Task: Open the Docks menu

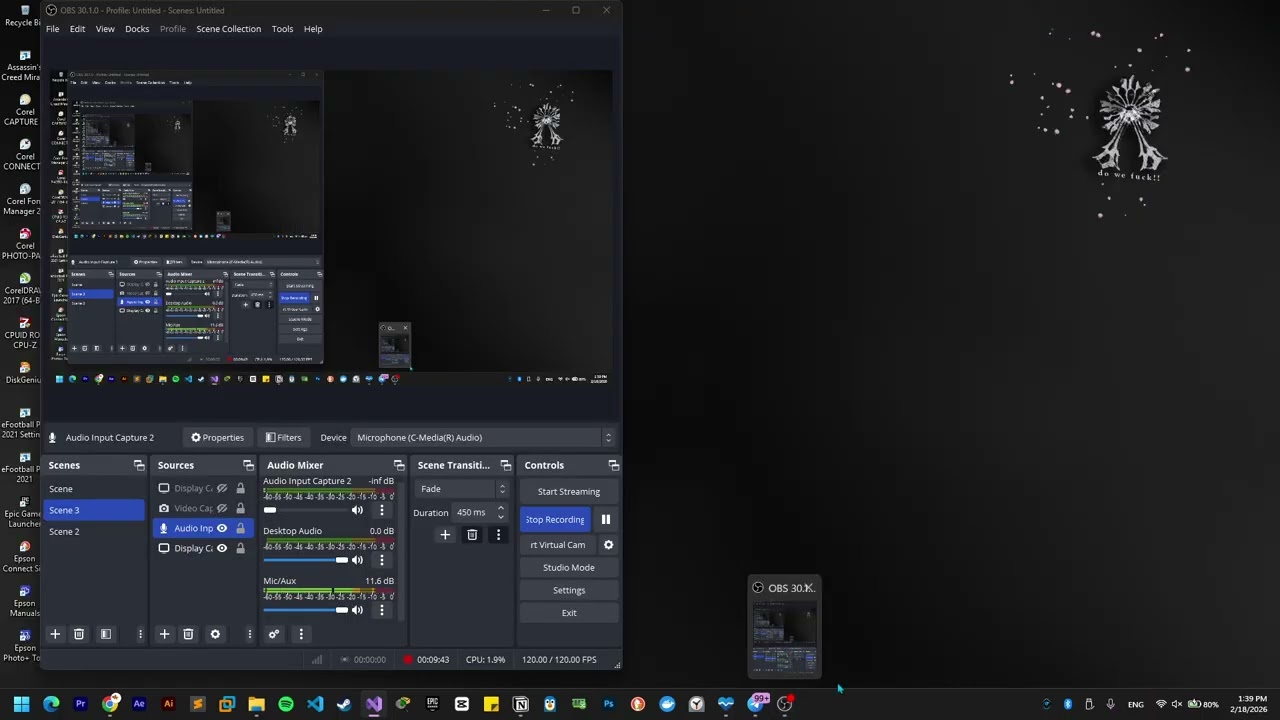Action: click(137, 29)
